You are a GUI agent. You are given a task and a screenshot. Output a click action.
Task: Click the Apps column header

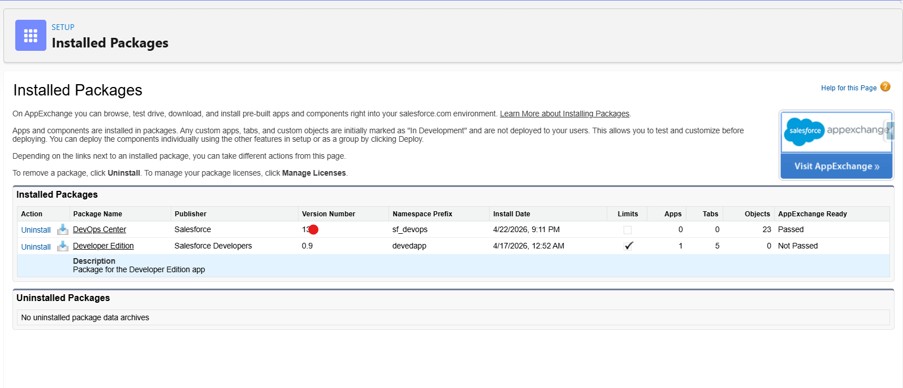click(673, 214)
